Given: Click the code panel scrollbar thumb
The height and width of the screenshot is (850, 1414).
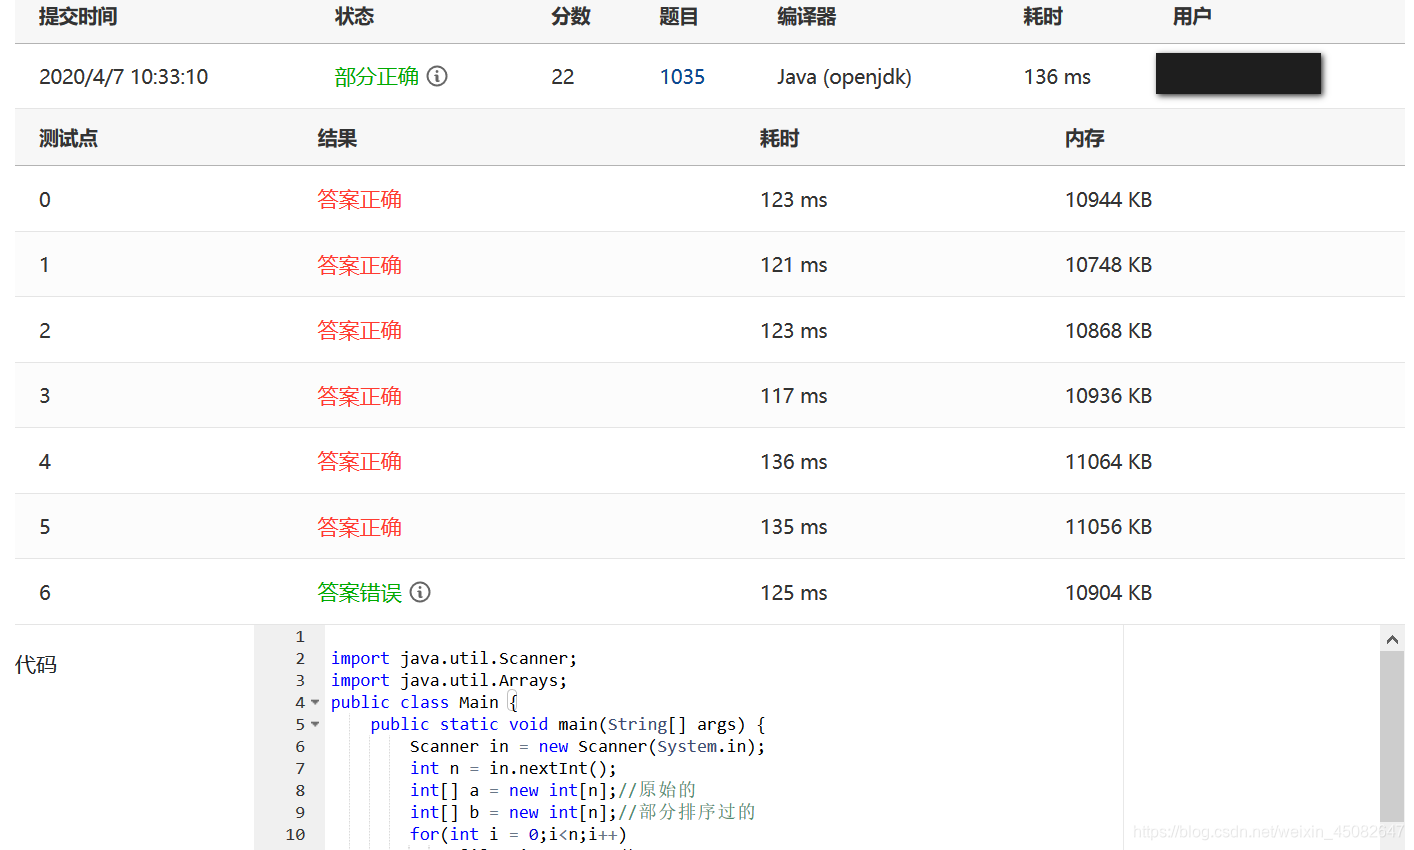Looking at the screenshot, I should coord(1392,736).
